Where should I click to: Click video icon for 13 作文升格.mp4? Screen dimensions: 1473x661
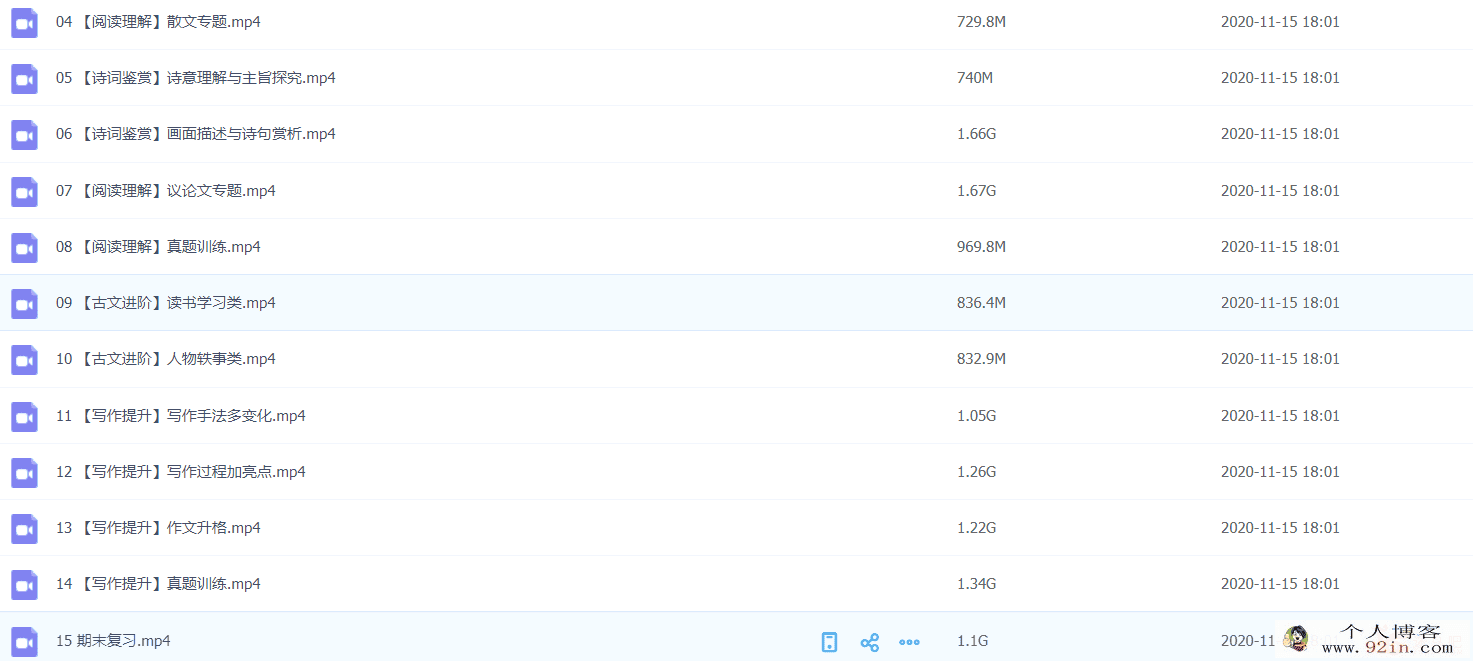click(x=24, y=528)
